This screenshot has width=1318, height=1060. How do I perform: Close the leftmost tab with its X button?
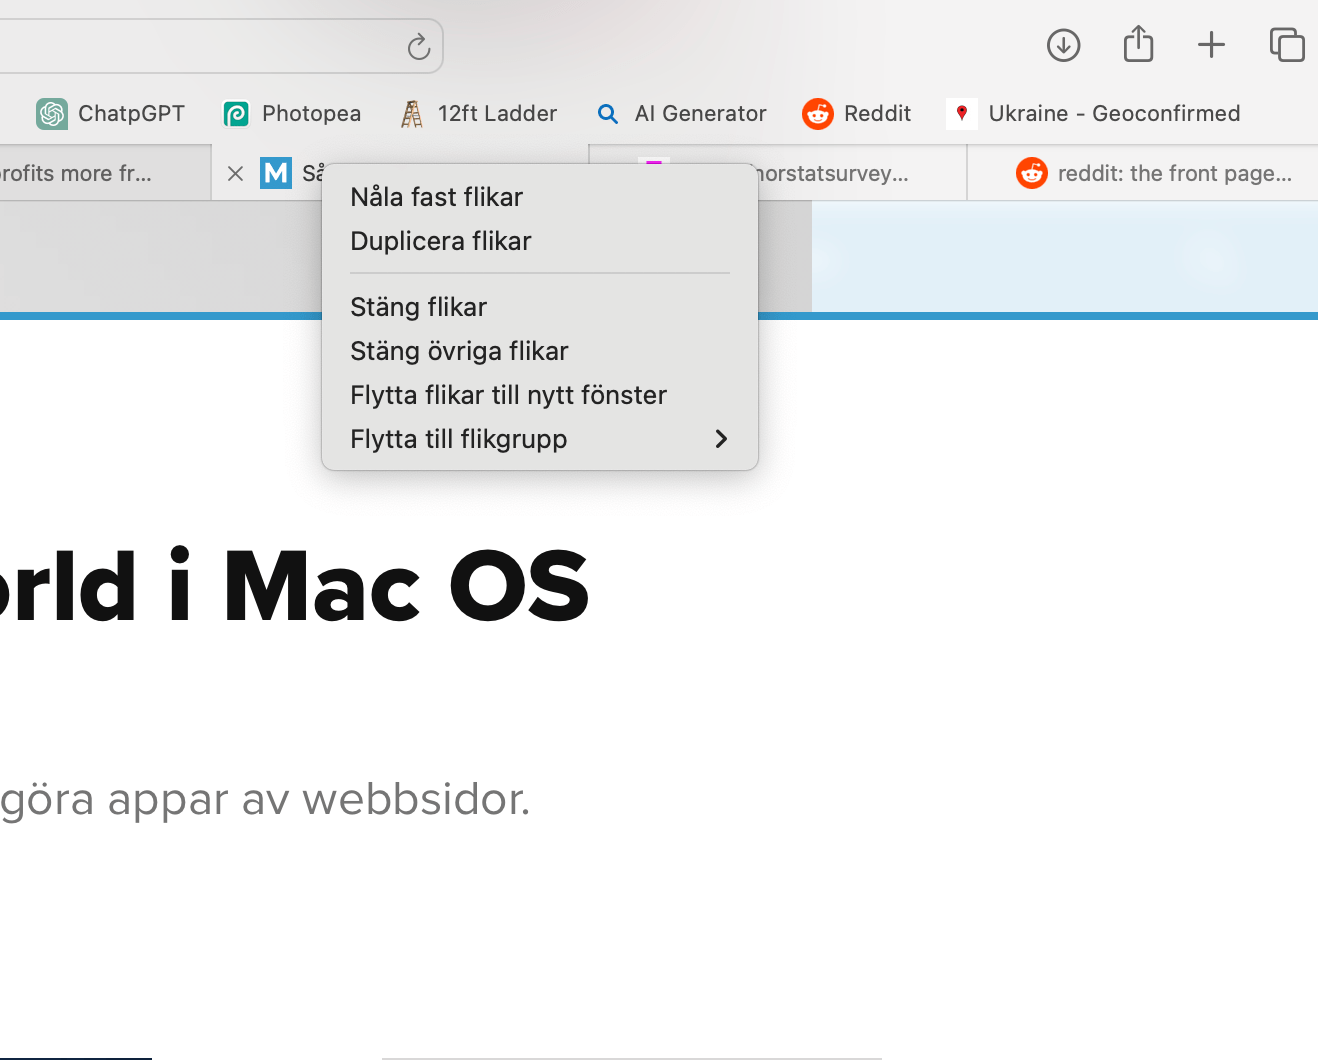click(235, 173)
